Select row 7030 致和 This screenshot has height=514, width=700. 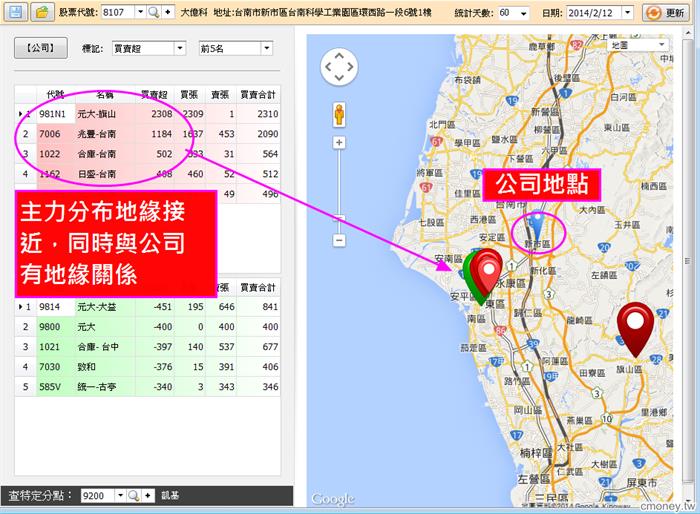tap(147, 367)
